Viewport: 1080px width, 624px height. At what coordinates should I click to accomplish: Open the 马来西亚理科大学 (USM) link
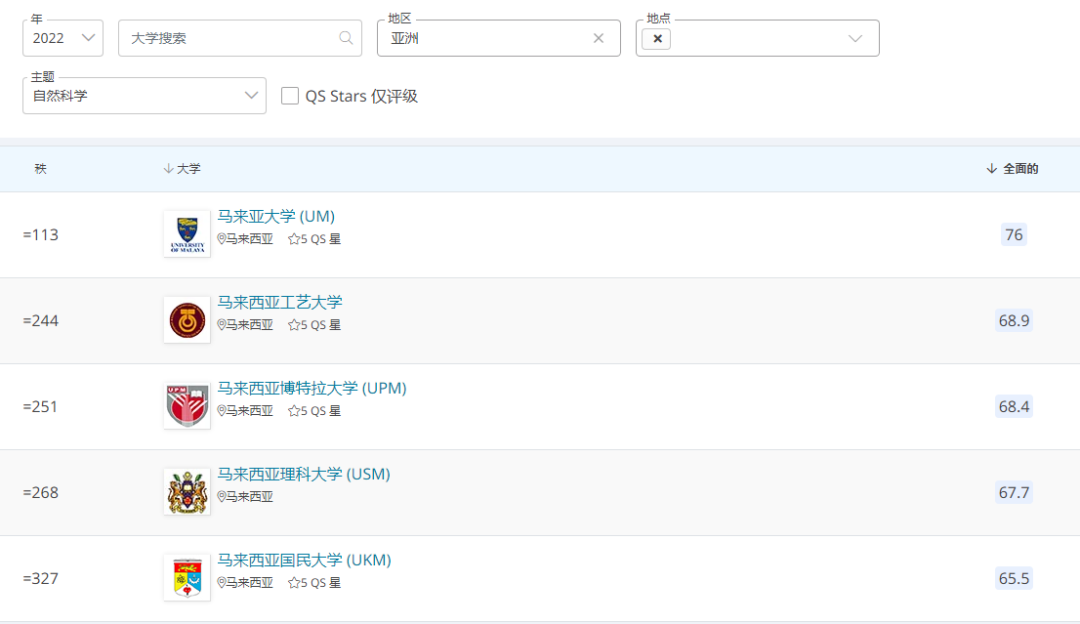click(304, 474)
